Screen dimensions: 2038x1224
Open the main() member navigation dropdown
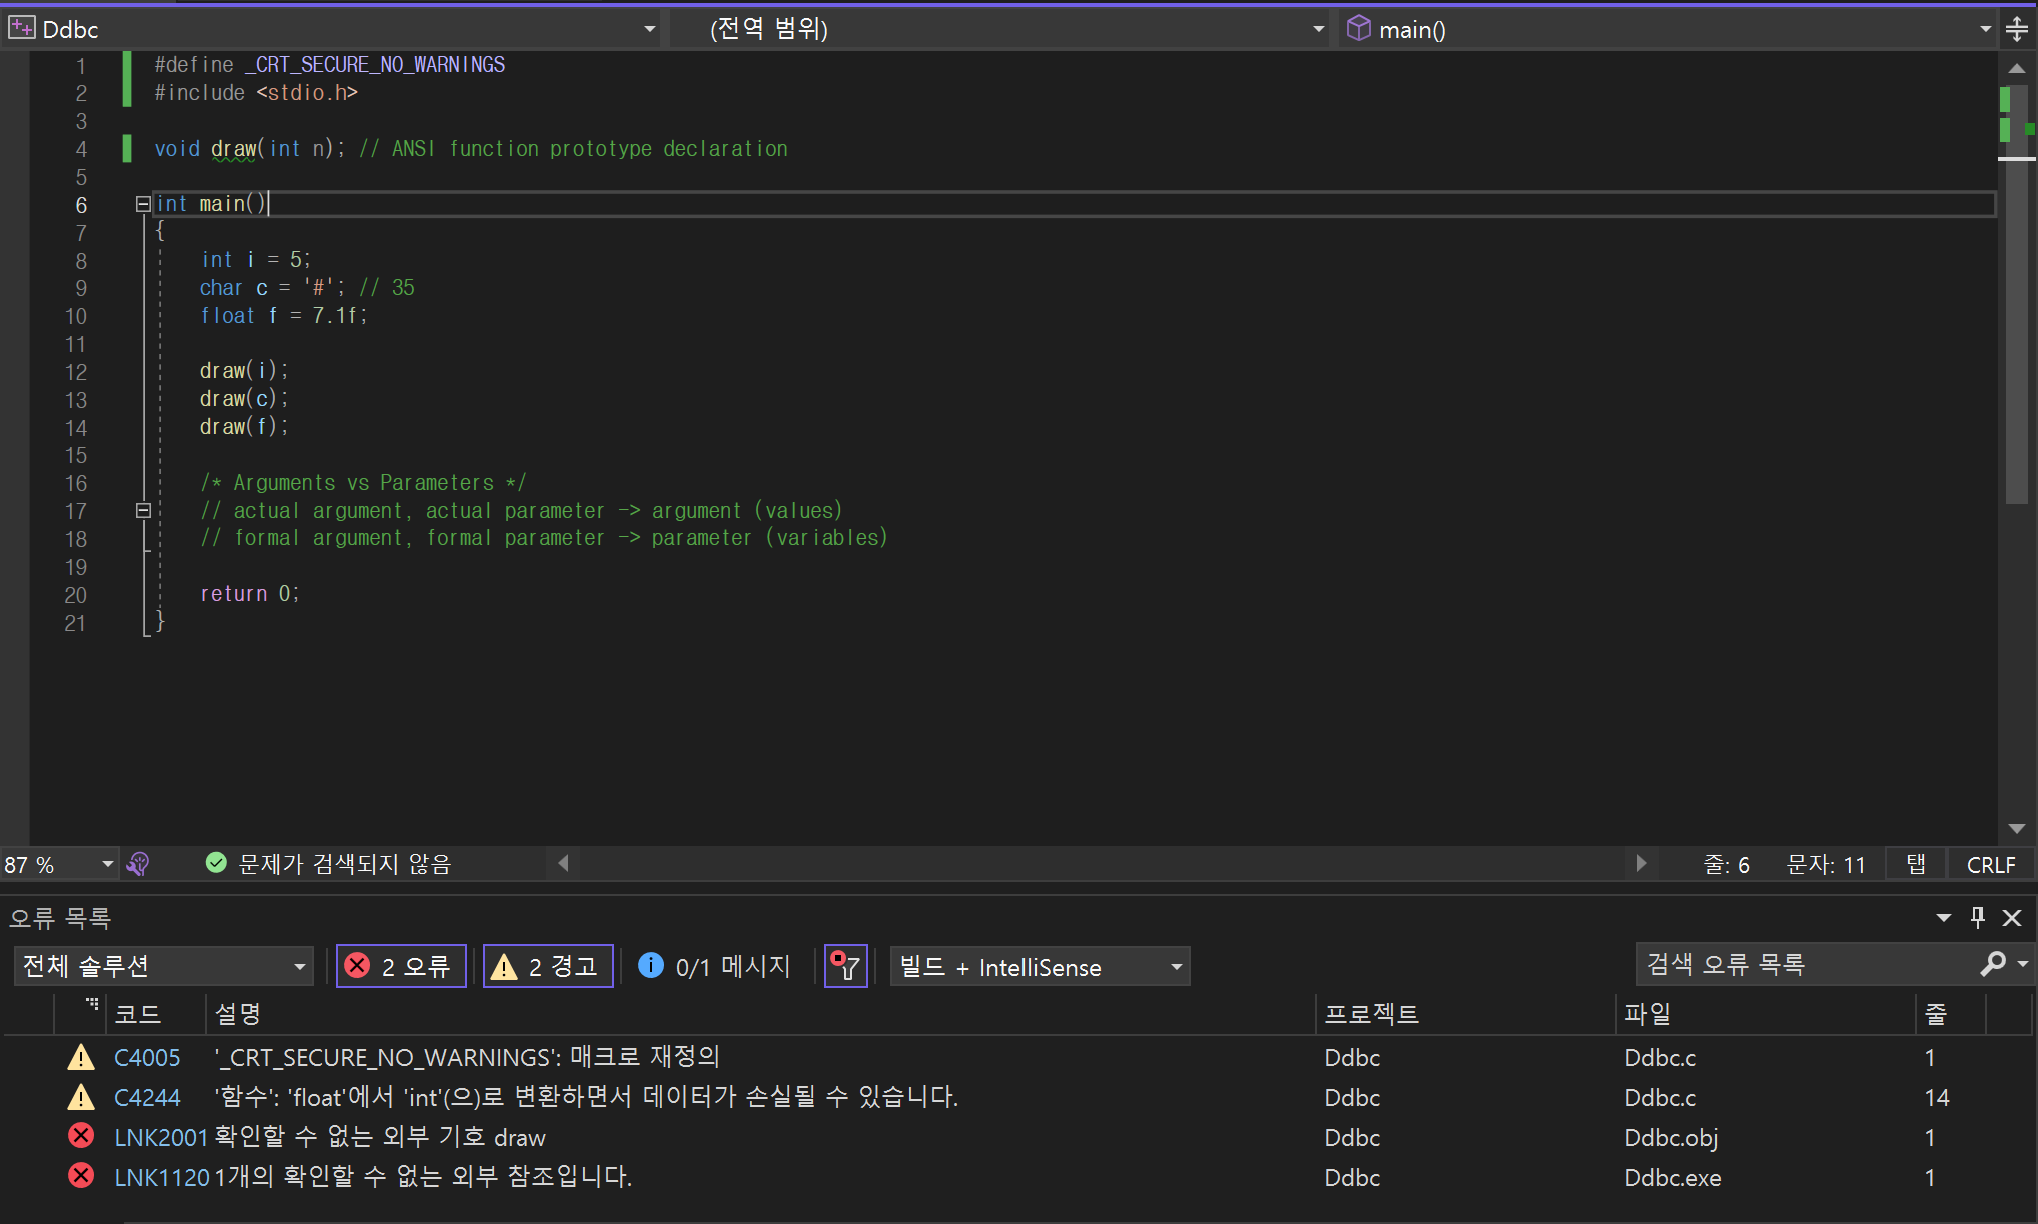[x=1985, y=29]
